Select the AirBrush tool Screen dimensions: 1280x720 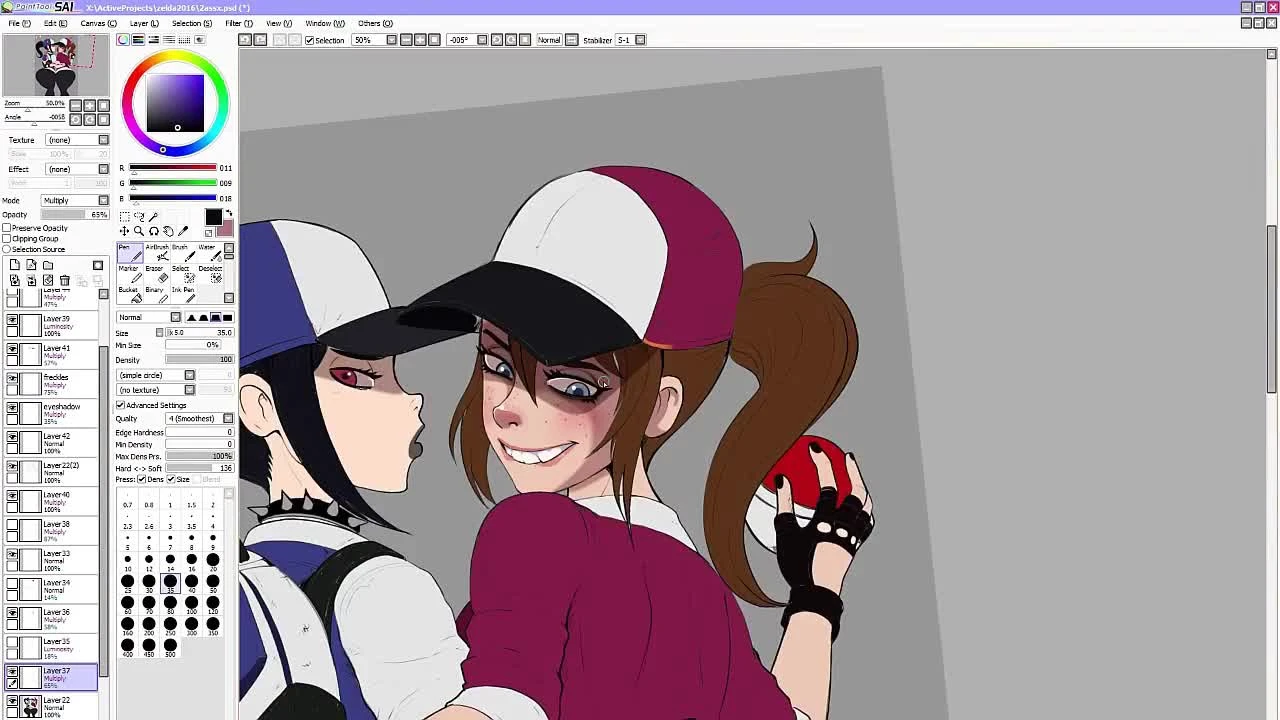click(157, 251)
